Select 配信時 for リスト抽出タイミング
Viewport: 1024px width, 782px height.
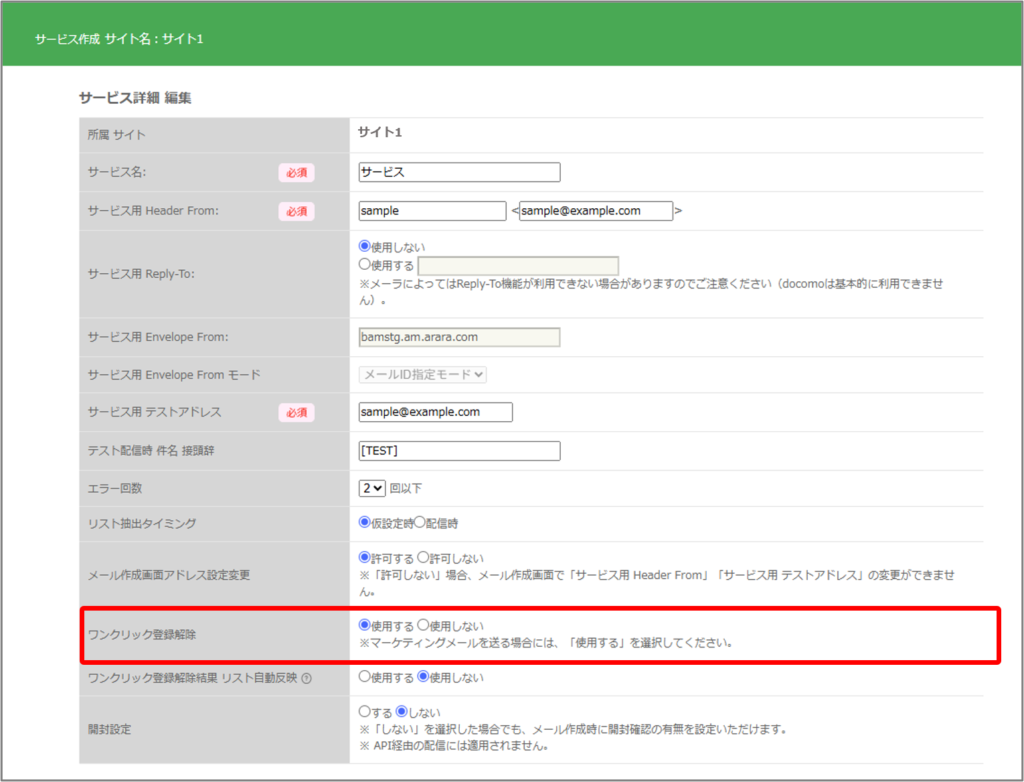click(x=421, y=522)
